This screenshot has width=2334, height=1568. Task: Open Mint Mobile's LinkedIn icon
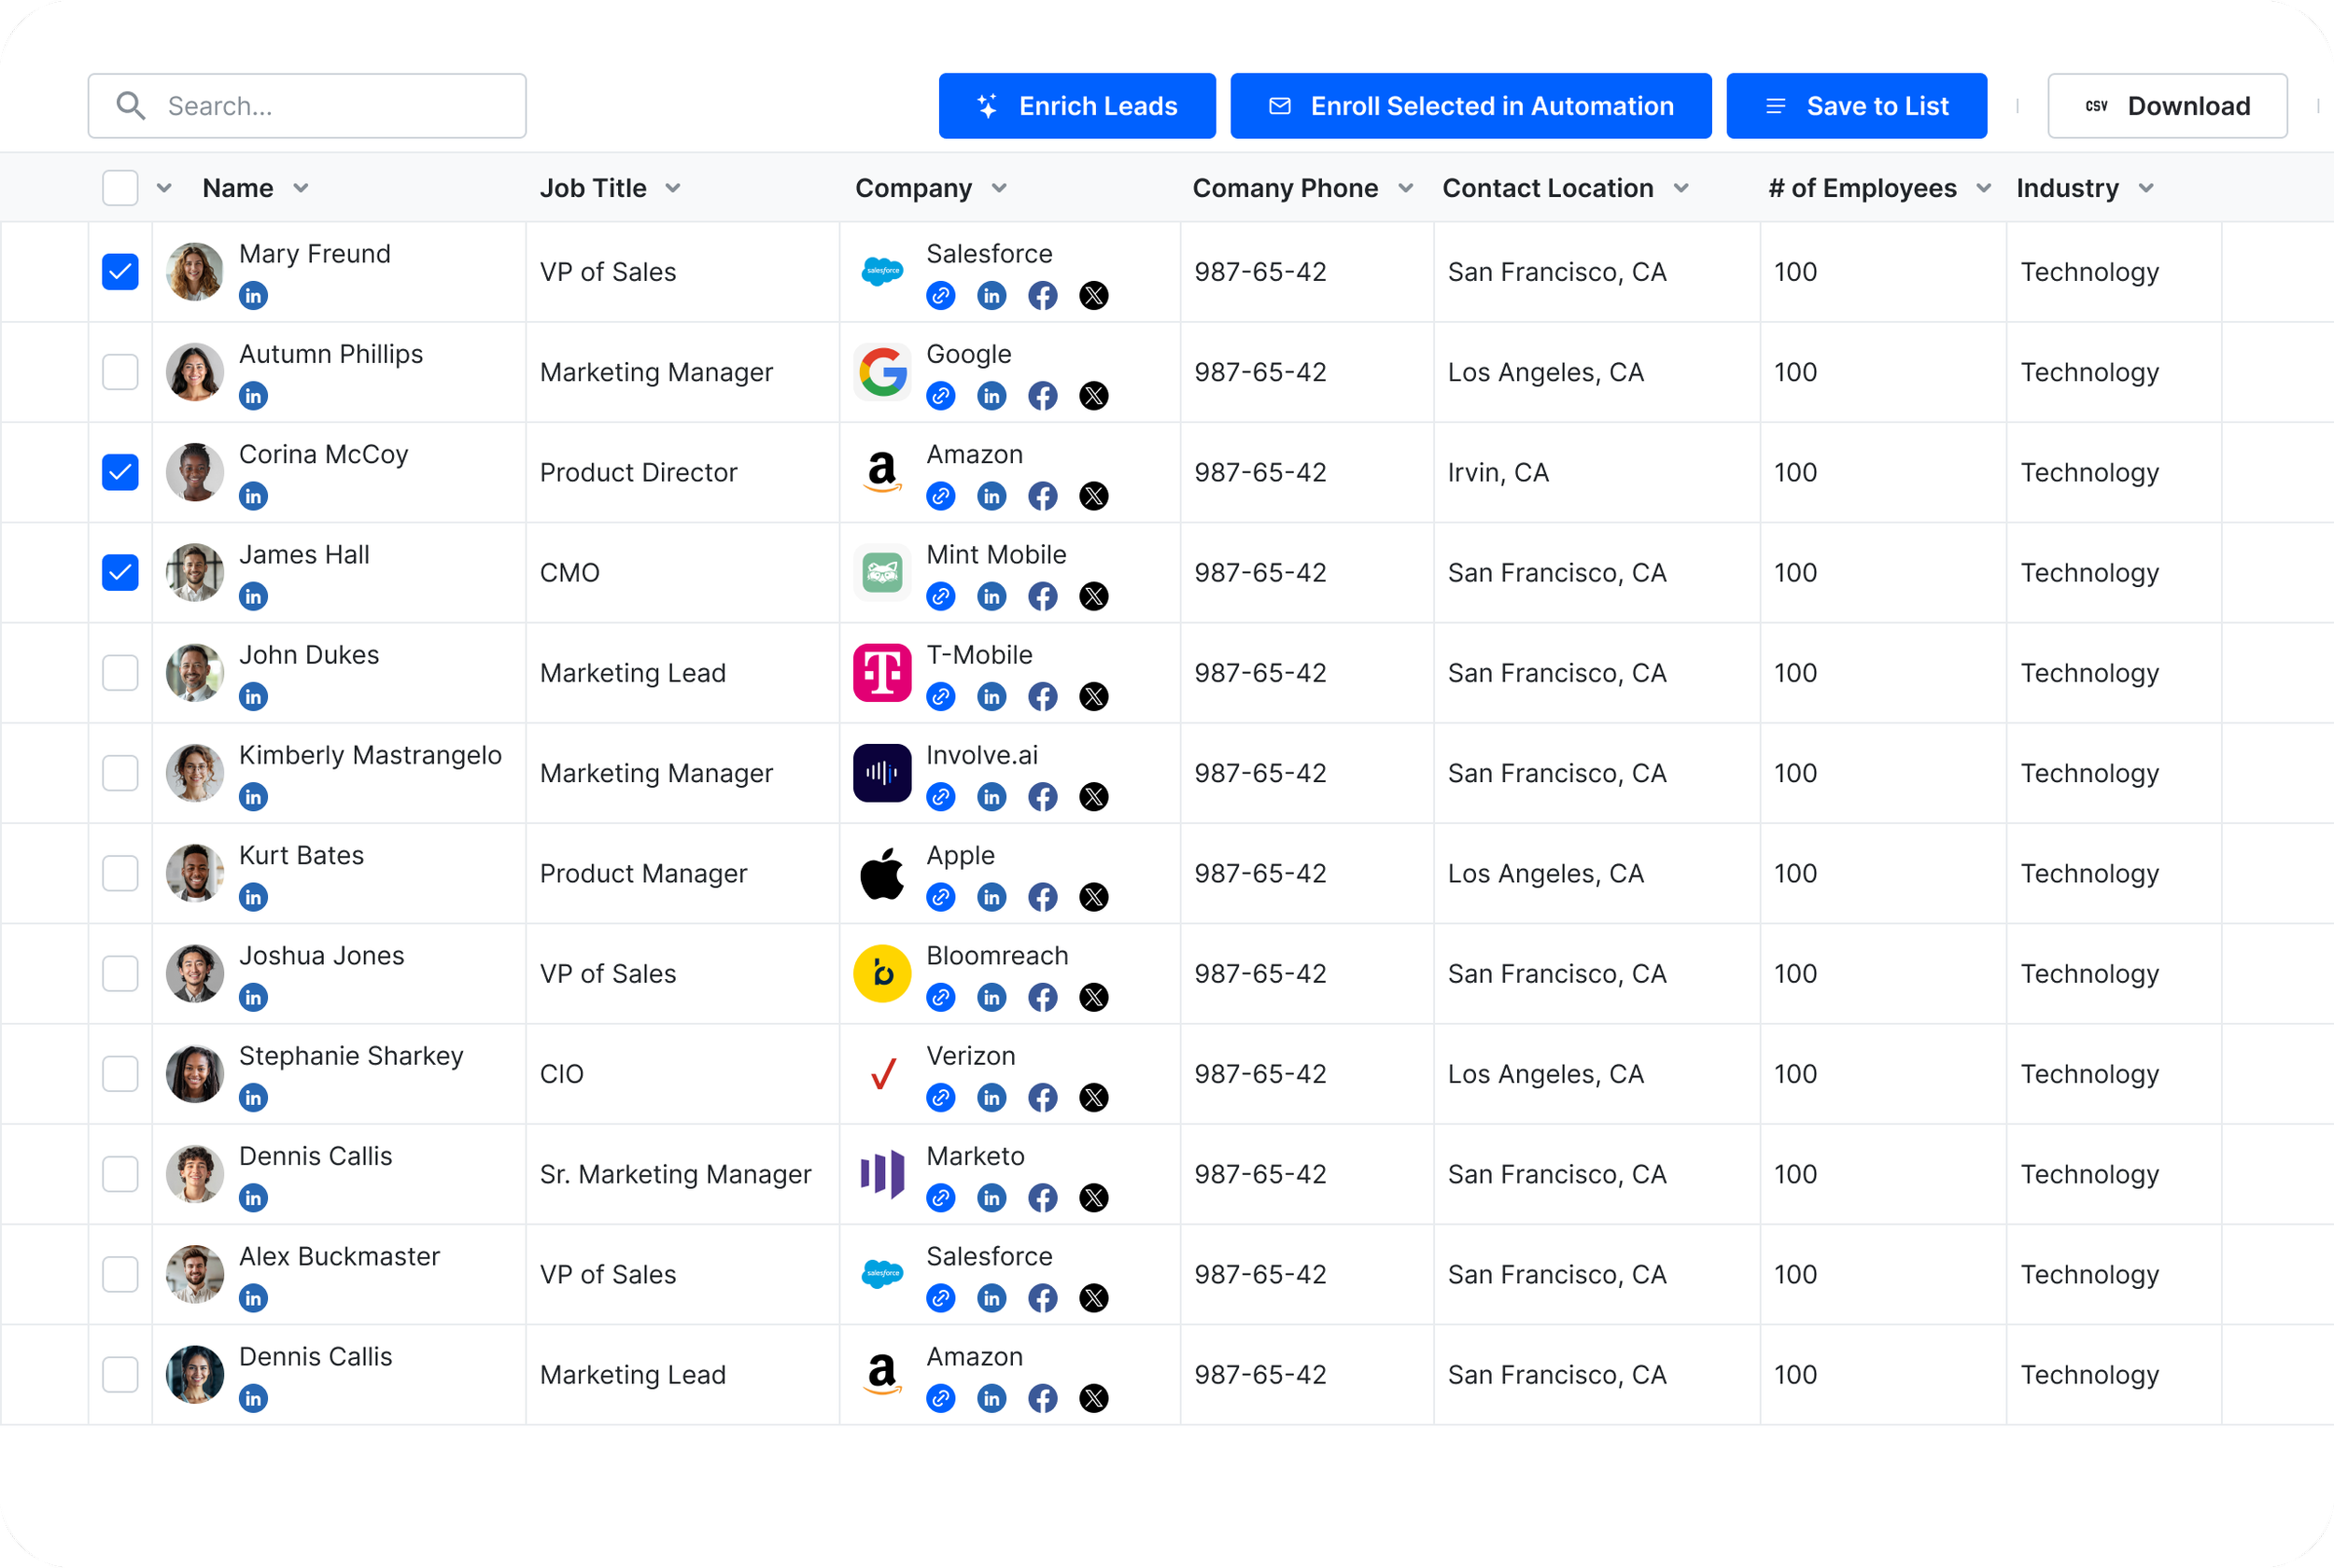point(992,597)
